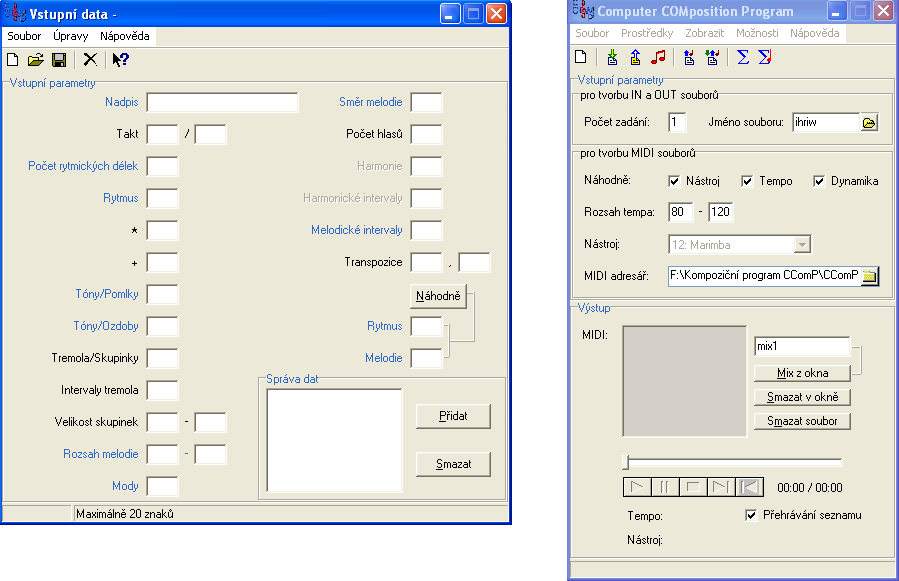Click the context help arrow-question icon

pyautogui.click(x=120, y=60)
